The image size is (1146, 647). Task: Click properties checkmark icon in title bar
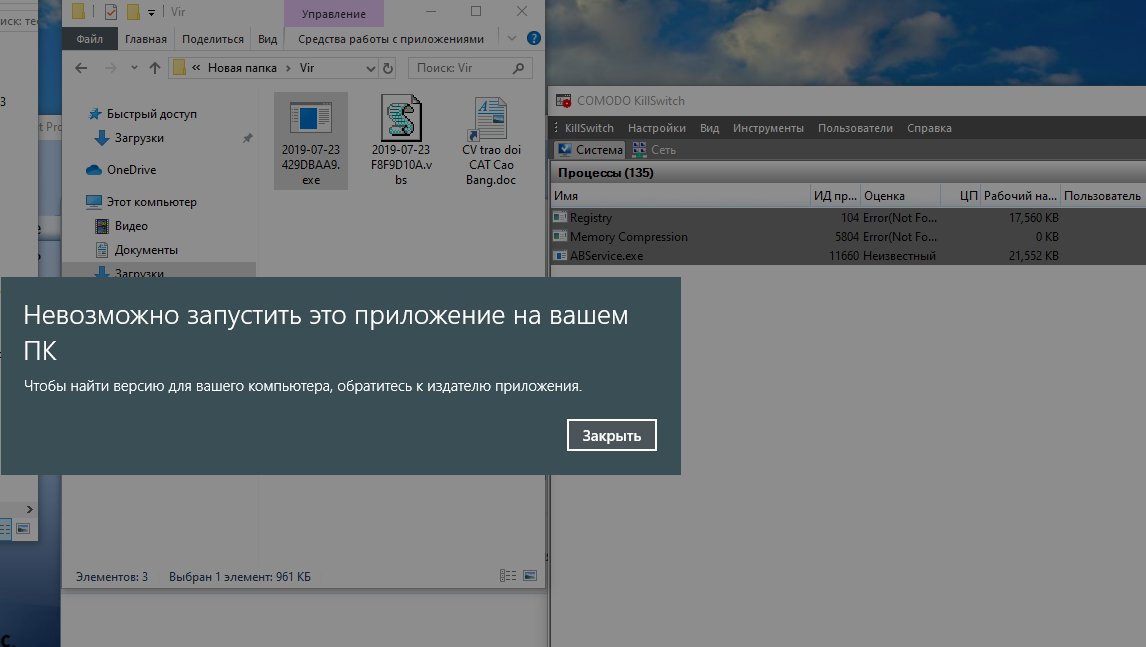coord(111,12)
